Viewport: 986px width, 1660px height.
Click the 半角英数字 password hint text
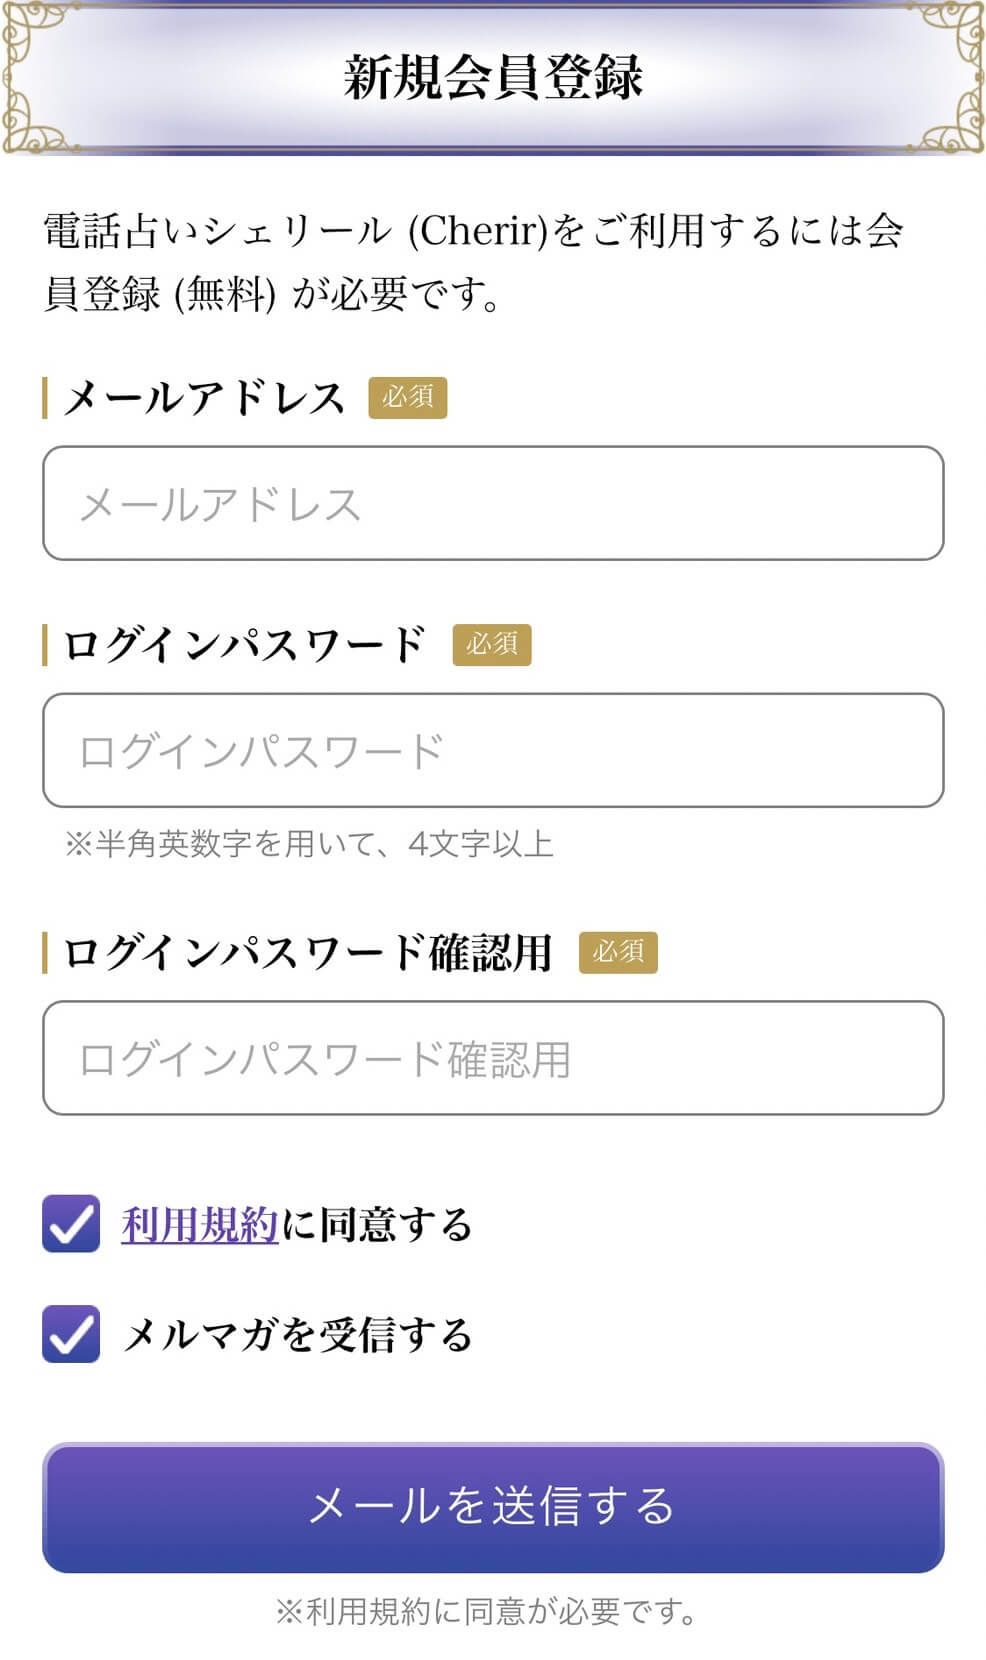point(309,844)
